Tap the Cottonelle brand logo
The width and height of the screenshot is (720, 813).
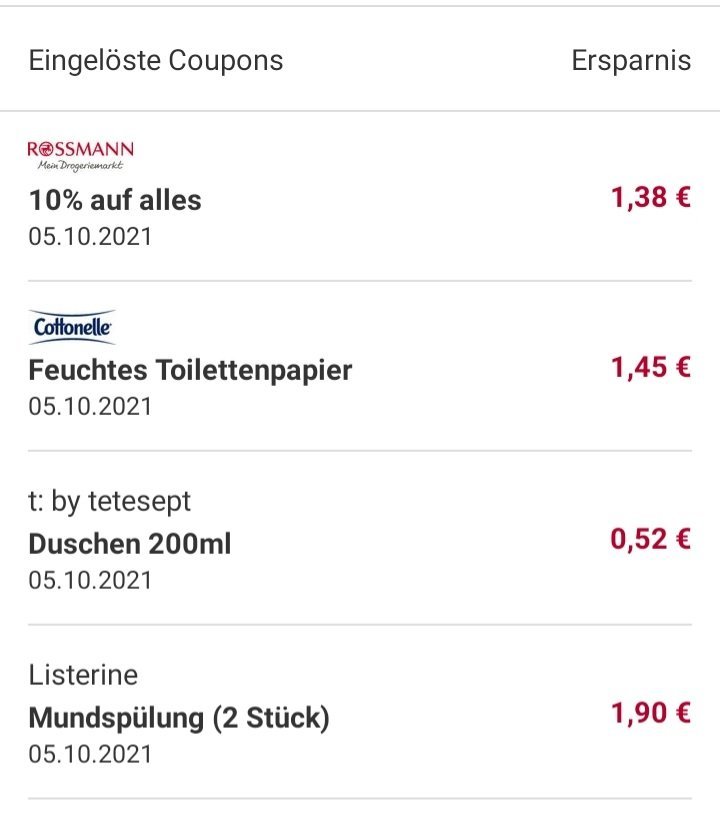(x=72, y=327)
